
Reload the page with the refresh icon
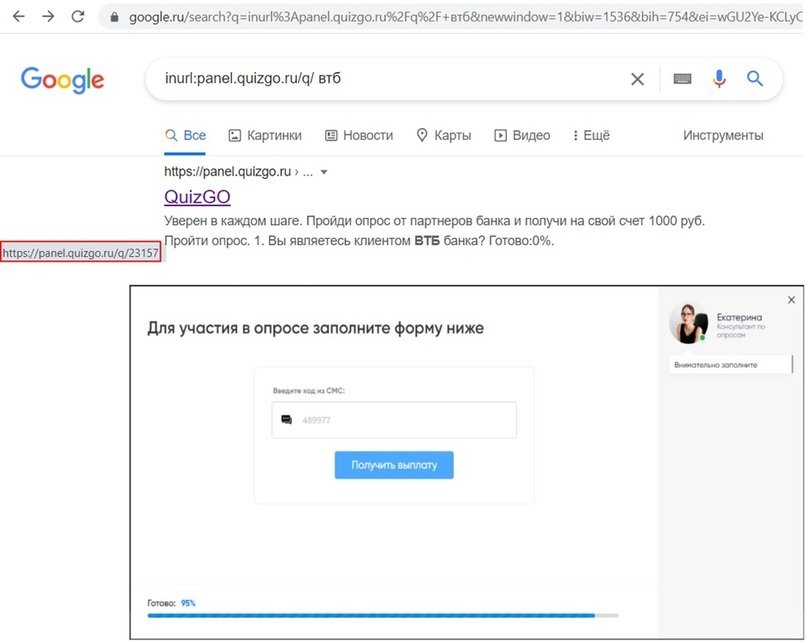[x=78, y=16]
